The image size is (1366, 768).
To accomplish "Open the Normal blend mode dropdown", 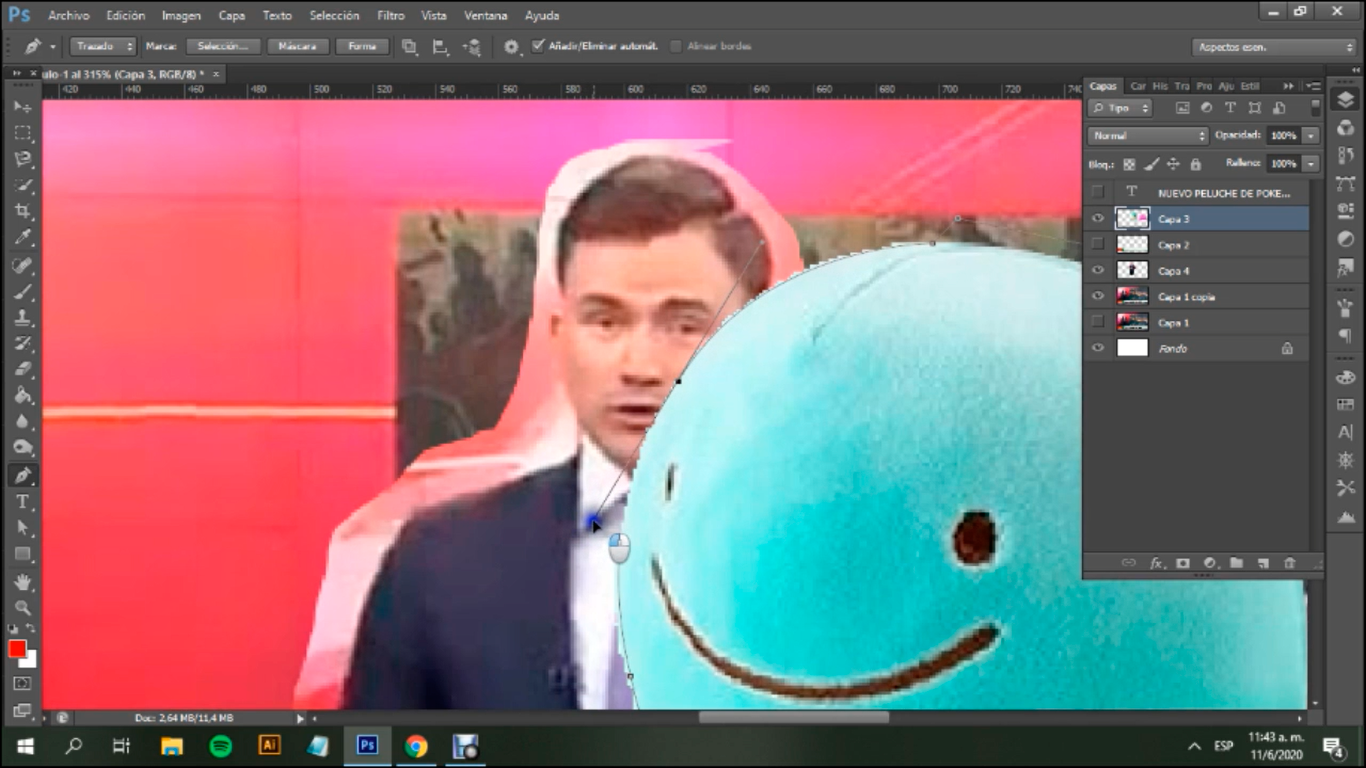I will coord(1147,136).
